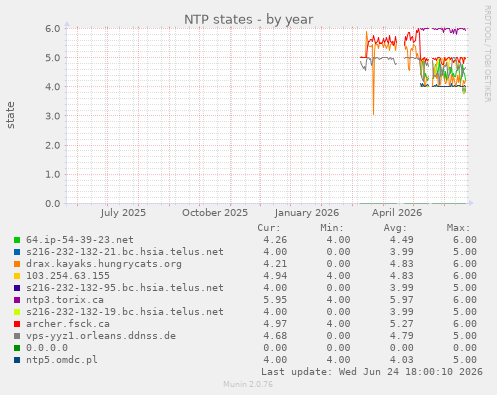
Task: Click the Cur value 4.21 for drax.kayaks.hungrycats.org
Action: tap(275, 264)
